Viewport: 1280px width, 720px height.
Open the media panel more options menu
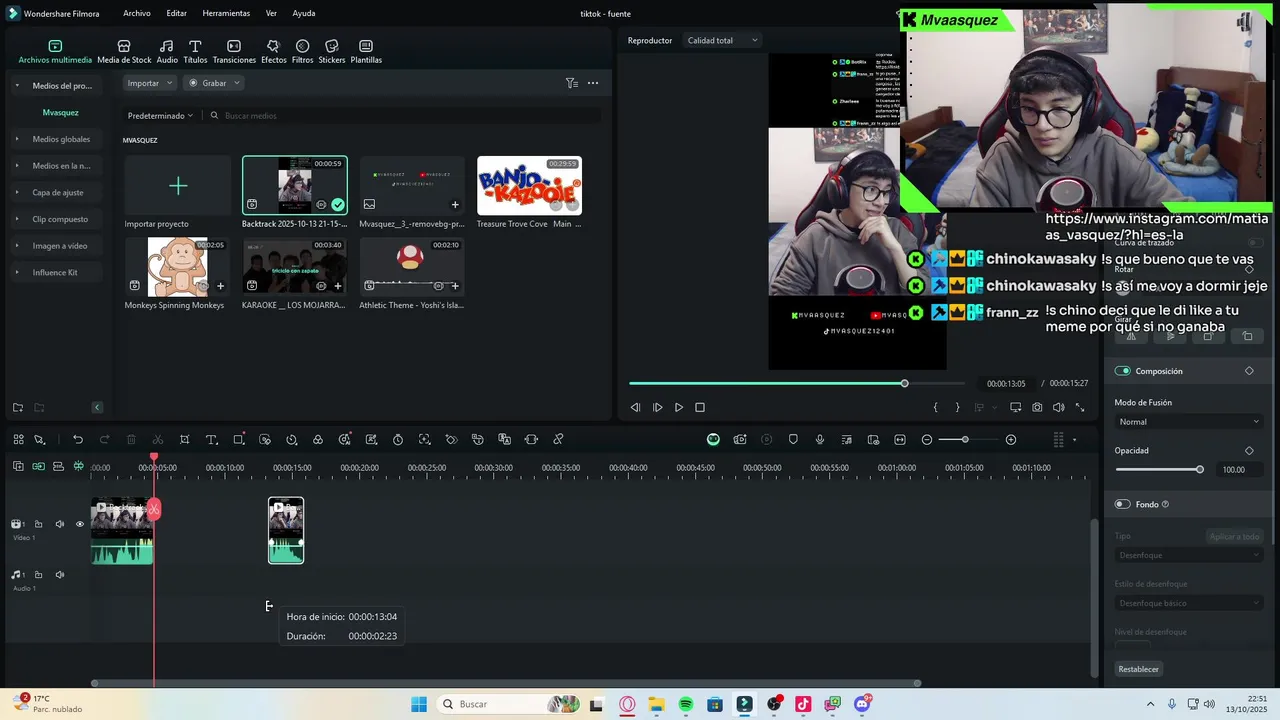coord(593,83)
